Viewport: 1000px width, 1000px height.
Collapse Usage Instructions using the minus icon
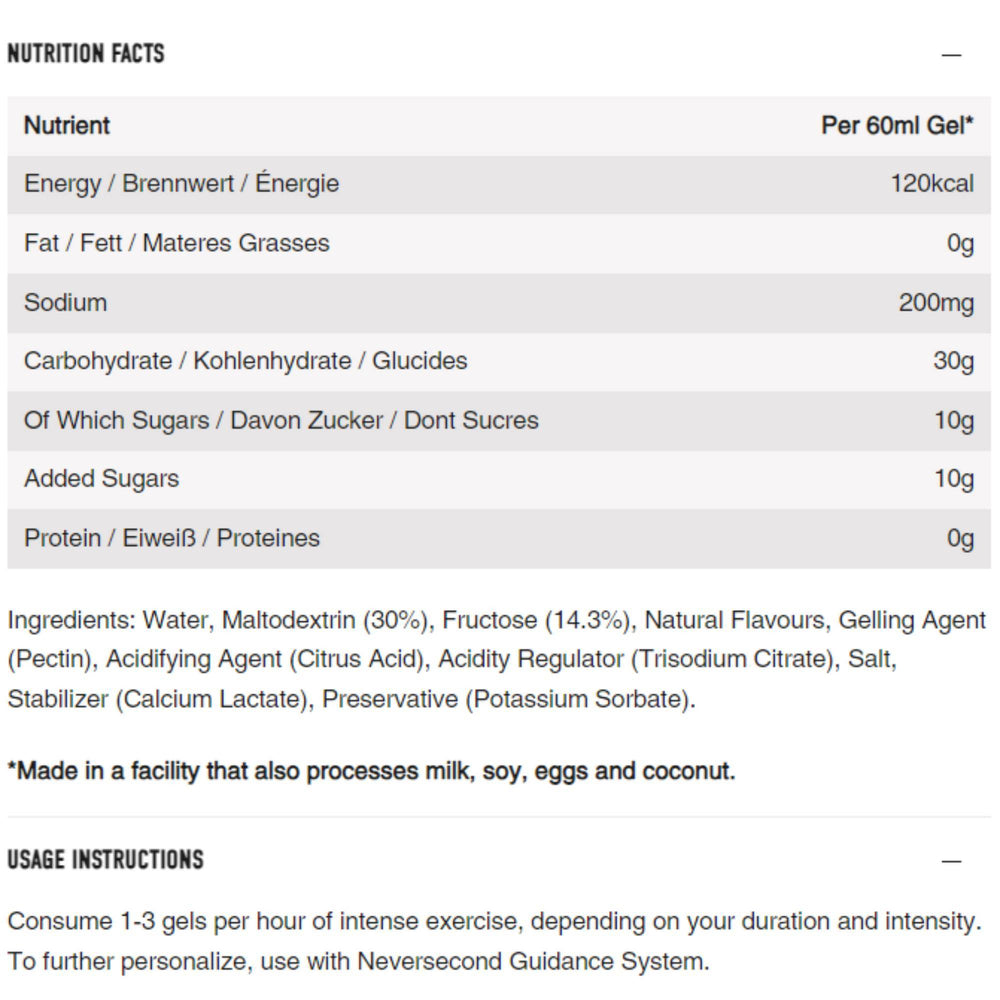click(x=951, y=861)
